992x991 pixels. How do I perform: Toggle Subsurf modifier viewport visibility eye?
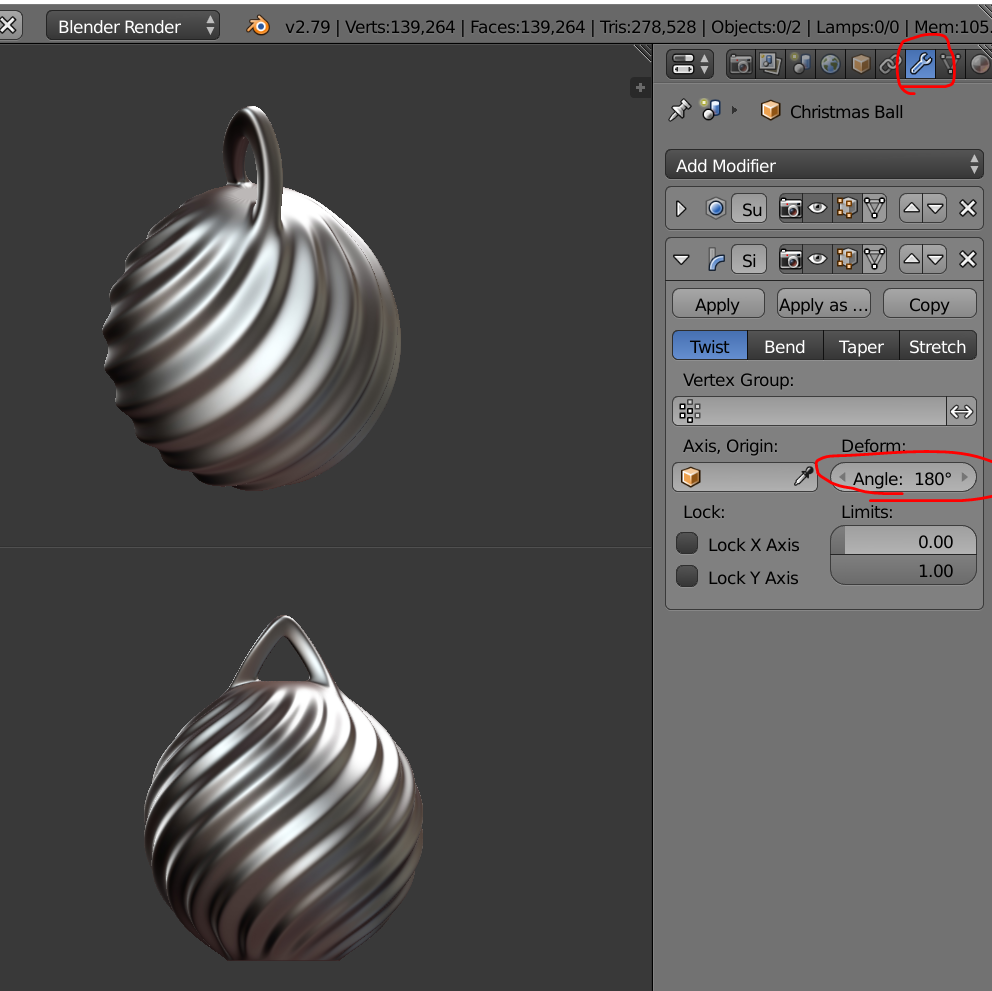(817, 208)
